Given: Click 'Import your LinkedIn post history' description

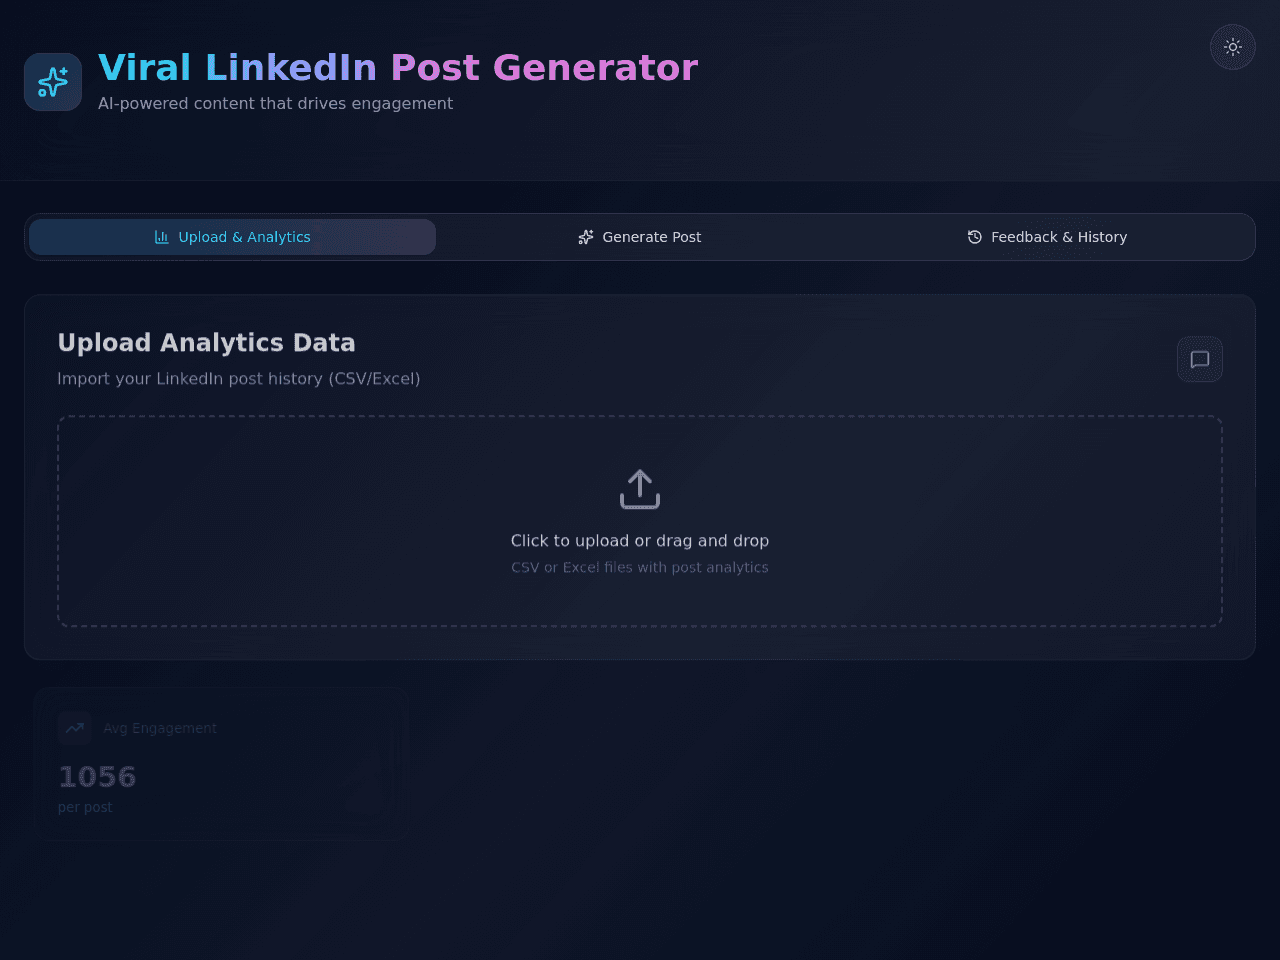Looking at the screenshot, I should click(x=239, y=379).
